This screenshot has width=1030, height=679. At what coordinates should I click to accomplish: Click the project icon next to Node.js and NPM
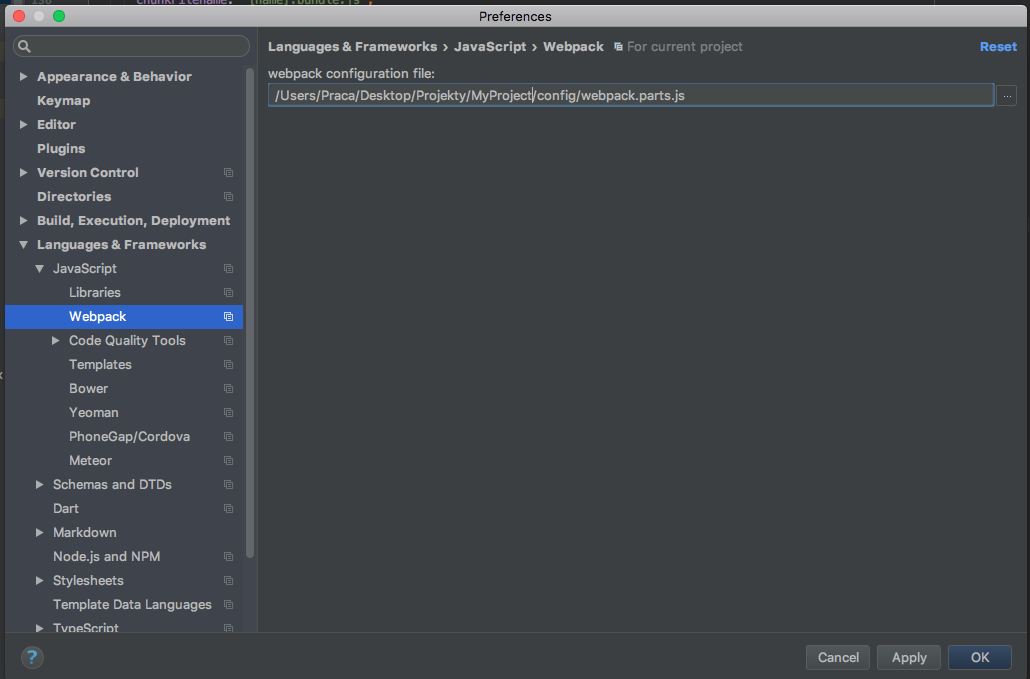(x=228, y=557)
